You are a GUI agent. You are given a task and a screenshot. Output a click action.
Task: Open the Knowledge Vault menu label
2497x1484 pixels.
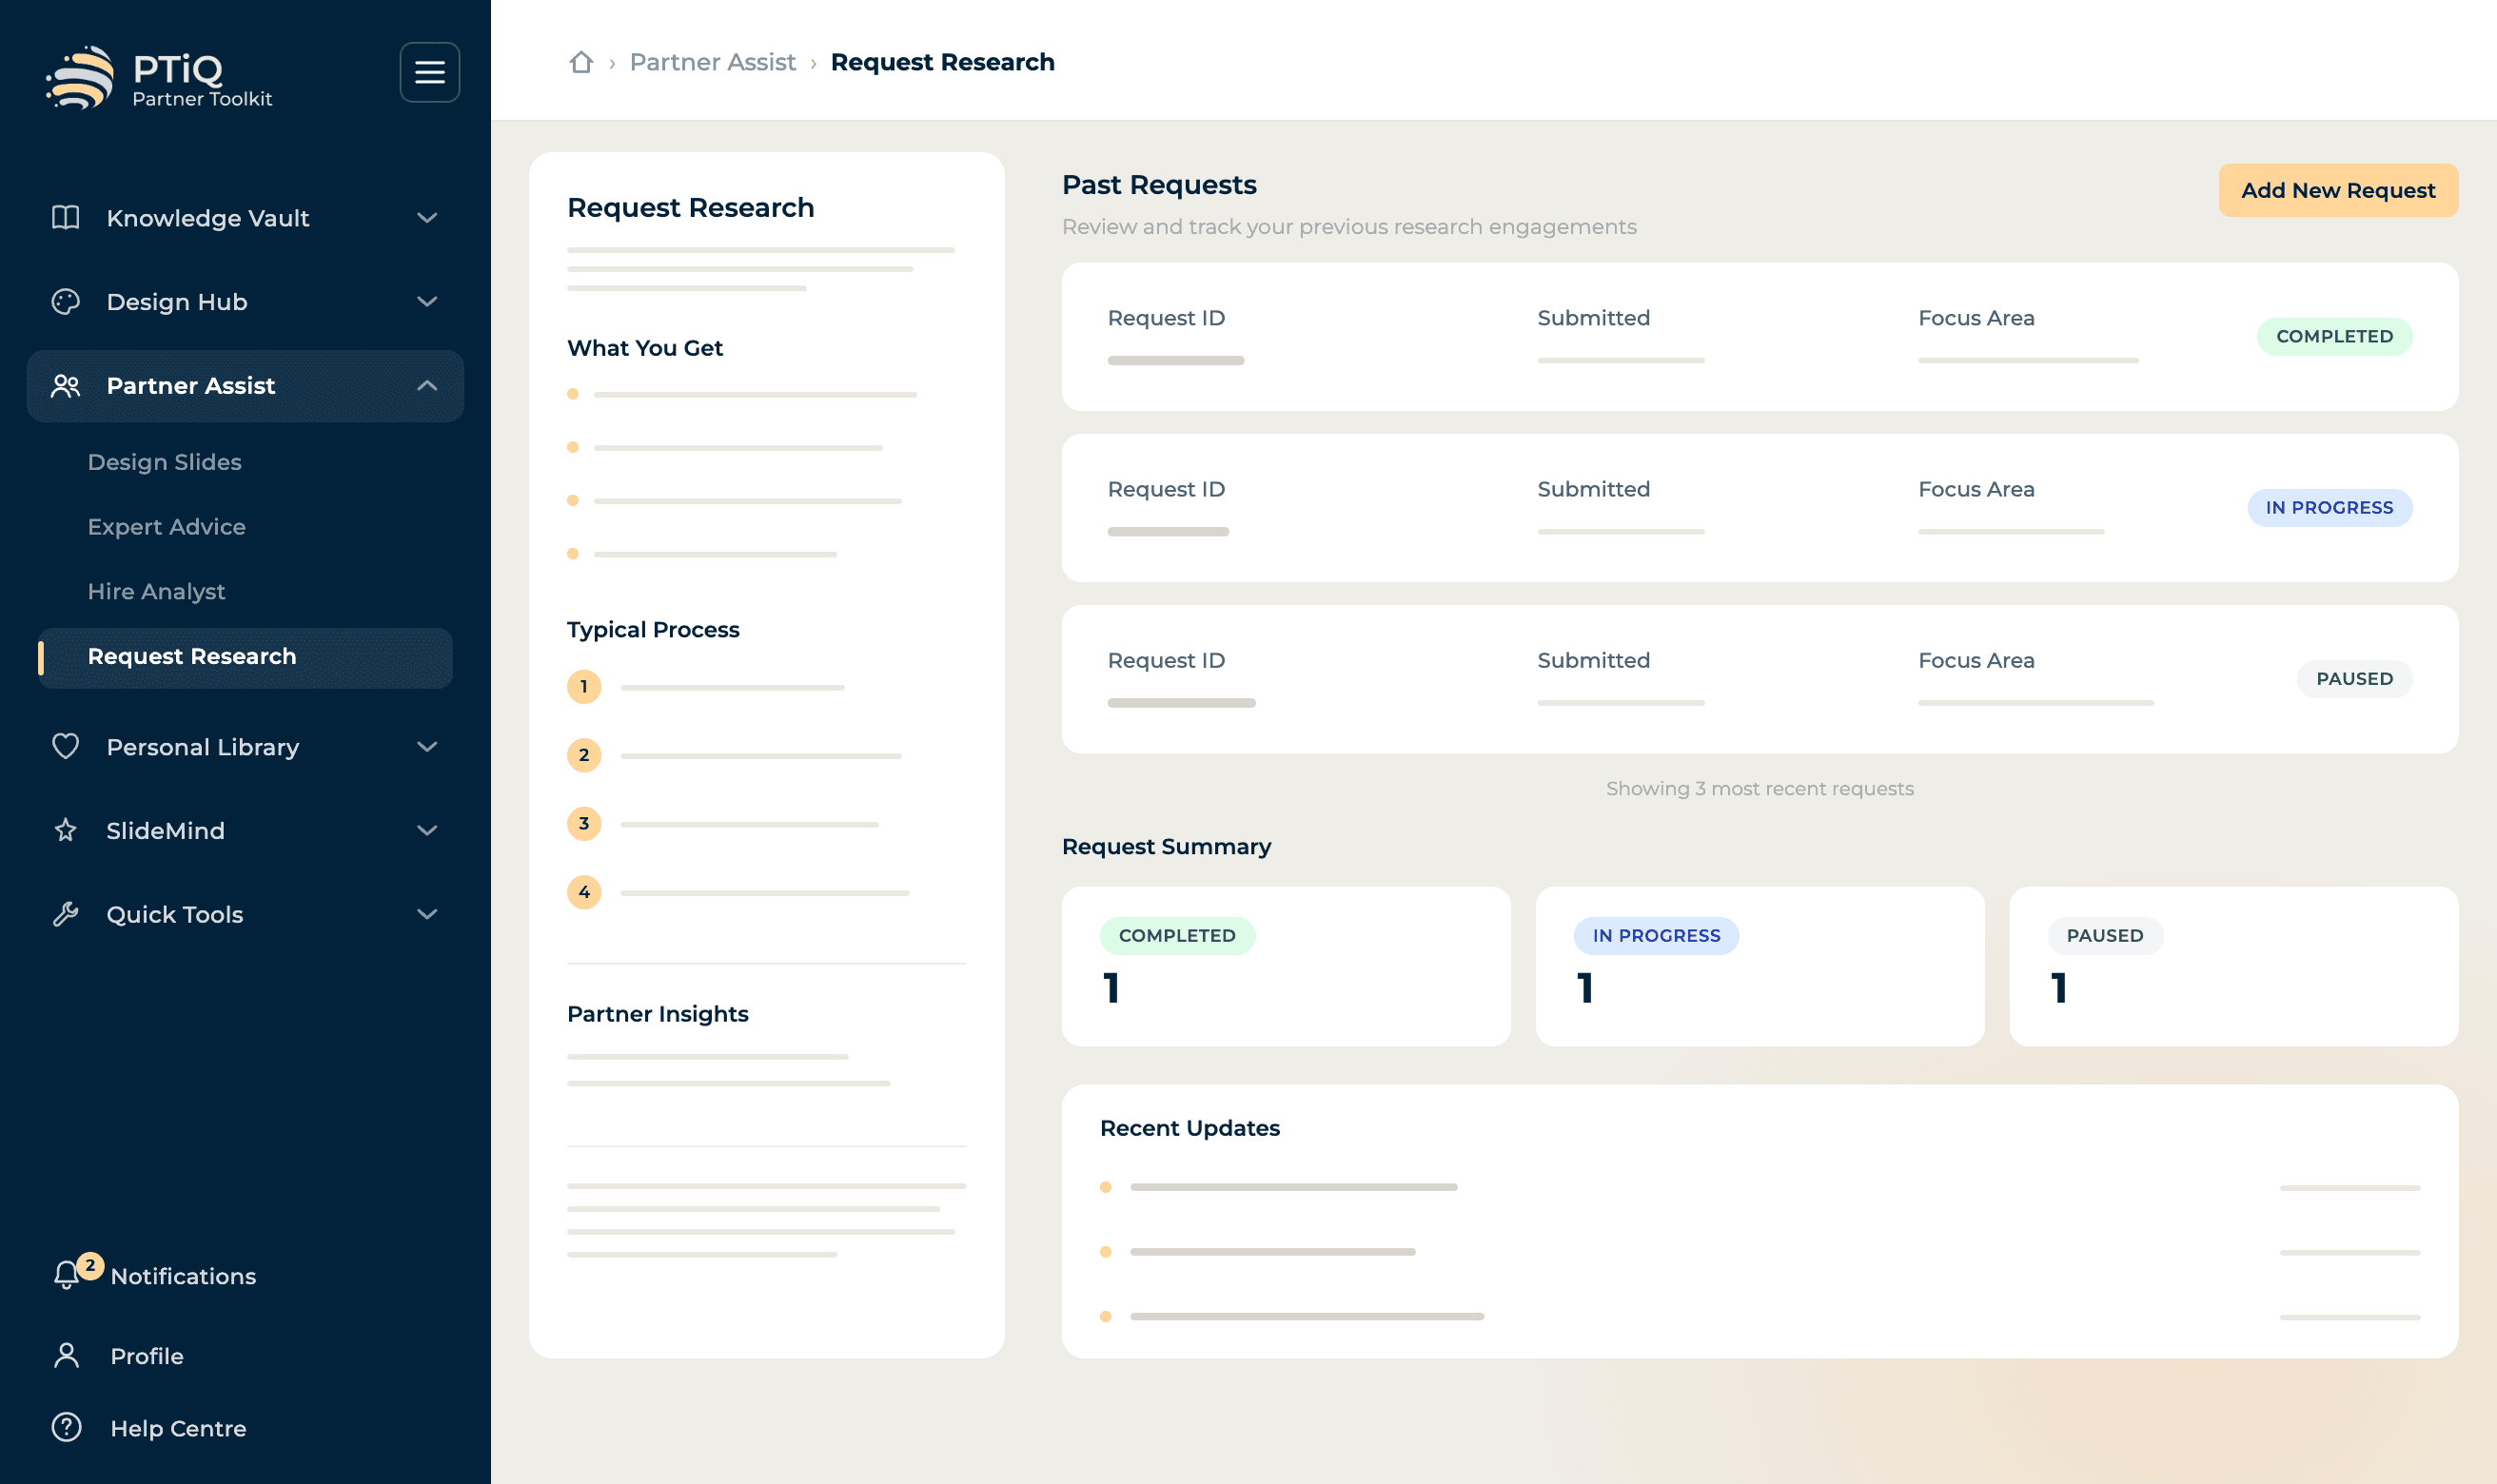click(x=208, y=218)
